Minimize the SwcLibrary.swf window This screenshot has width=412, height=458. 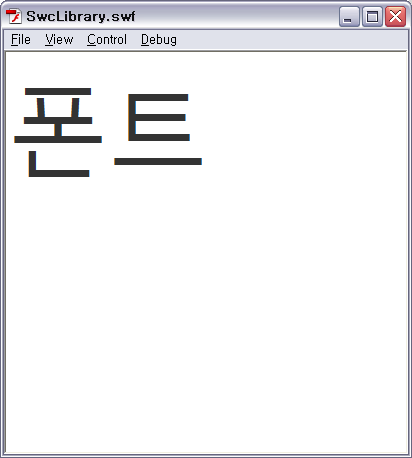pos(349,16)
